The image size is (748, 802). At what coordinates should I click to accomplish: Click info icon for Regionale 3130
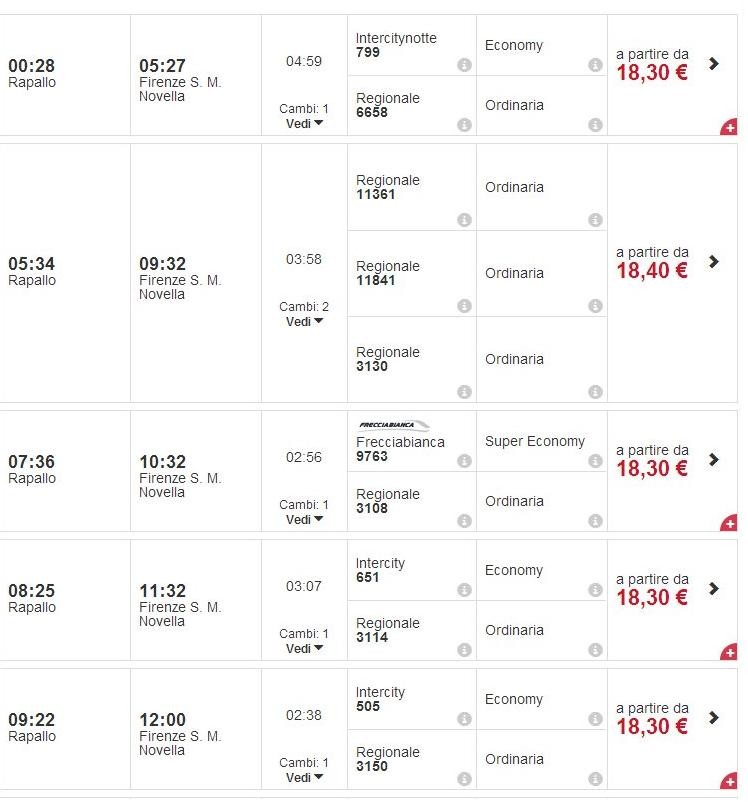(464, 392)
